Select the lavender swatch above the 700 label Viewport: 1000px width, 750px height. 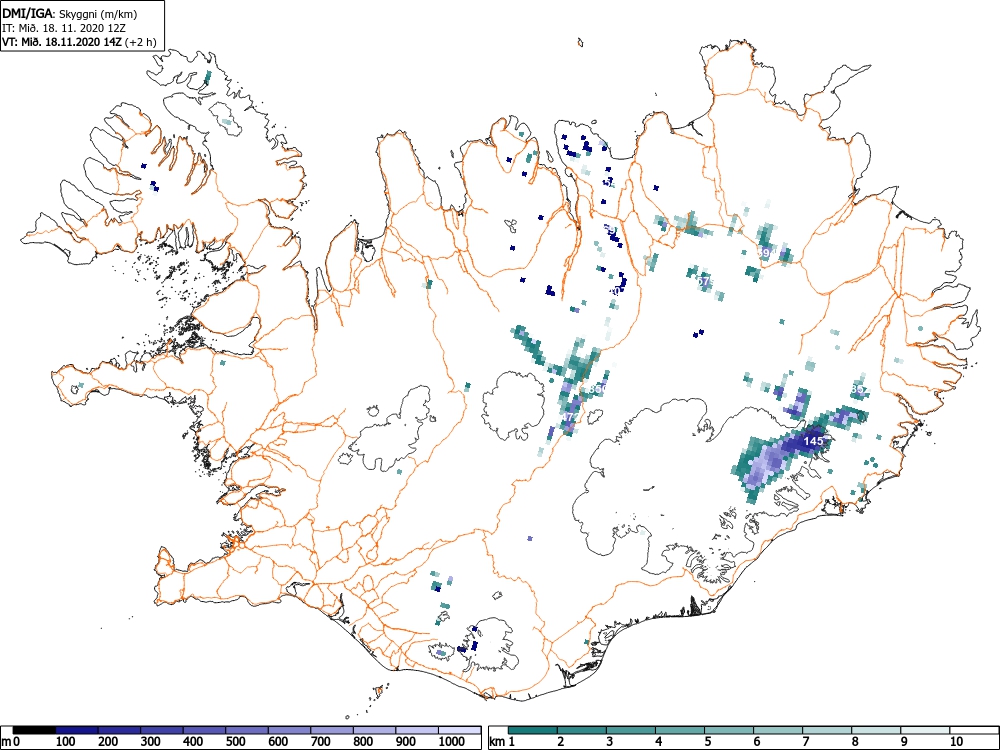point(332,730)
